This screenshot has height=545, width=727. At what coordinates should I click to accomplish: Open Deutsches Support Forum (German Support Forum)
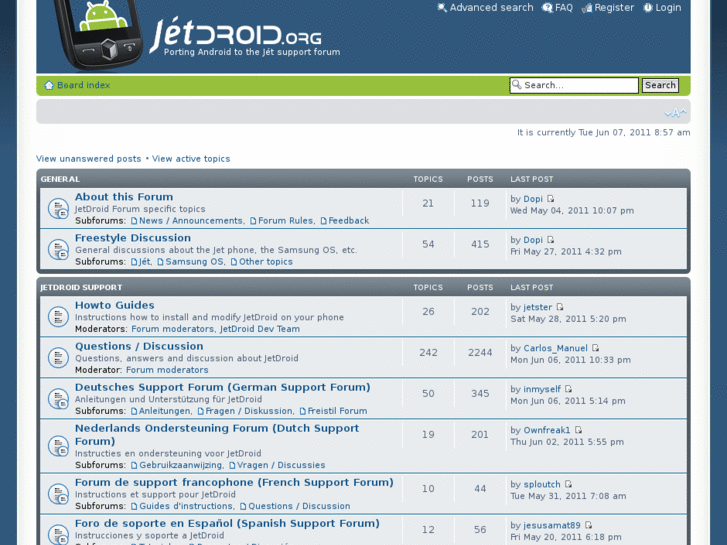[223, 387]
